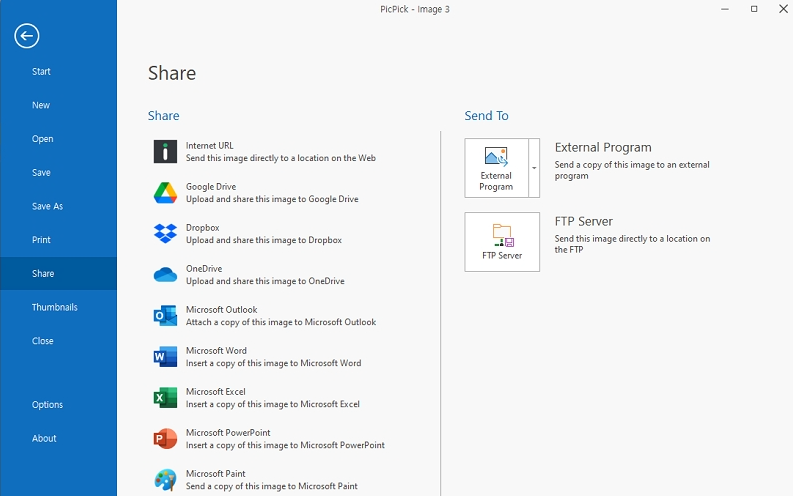Click the 'Internet URL' title text
This screenshot has width=793, height=496.
tap(209, 146)
